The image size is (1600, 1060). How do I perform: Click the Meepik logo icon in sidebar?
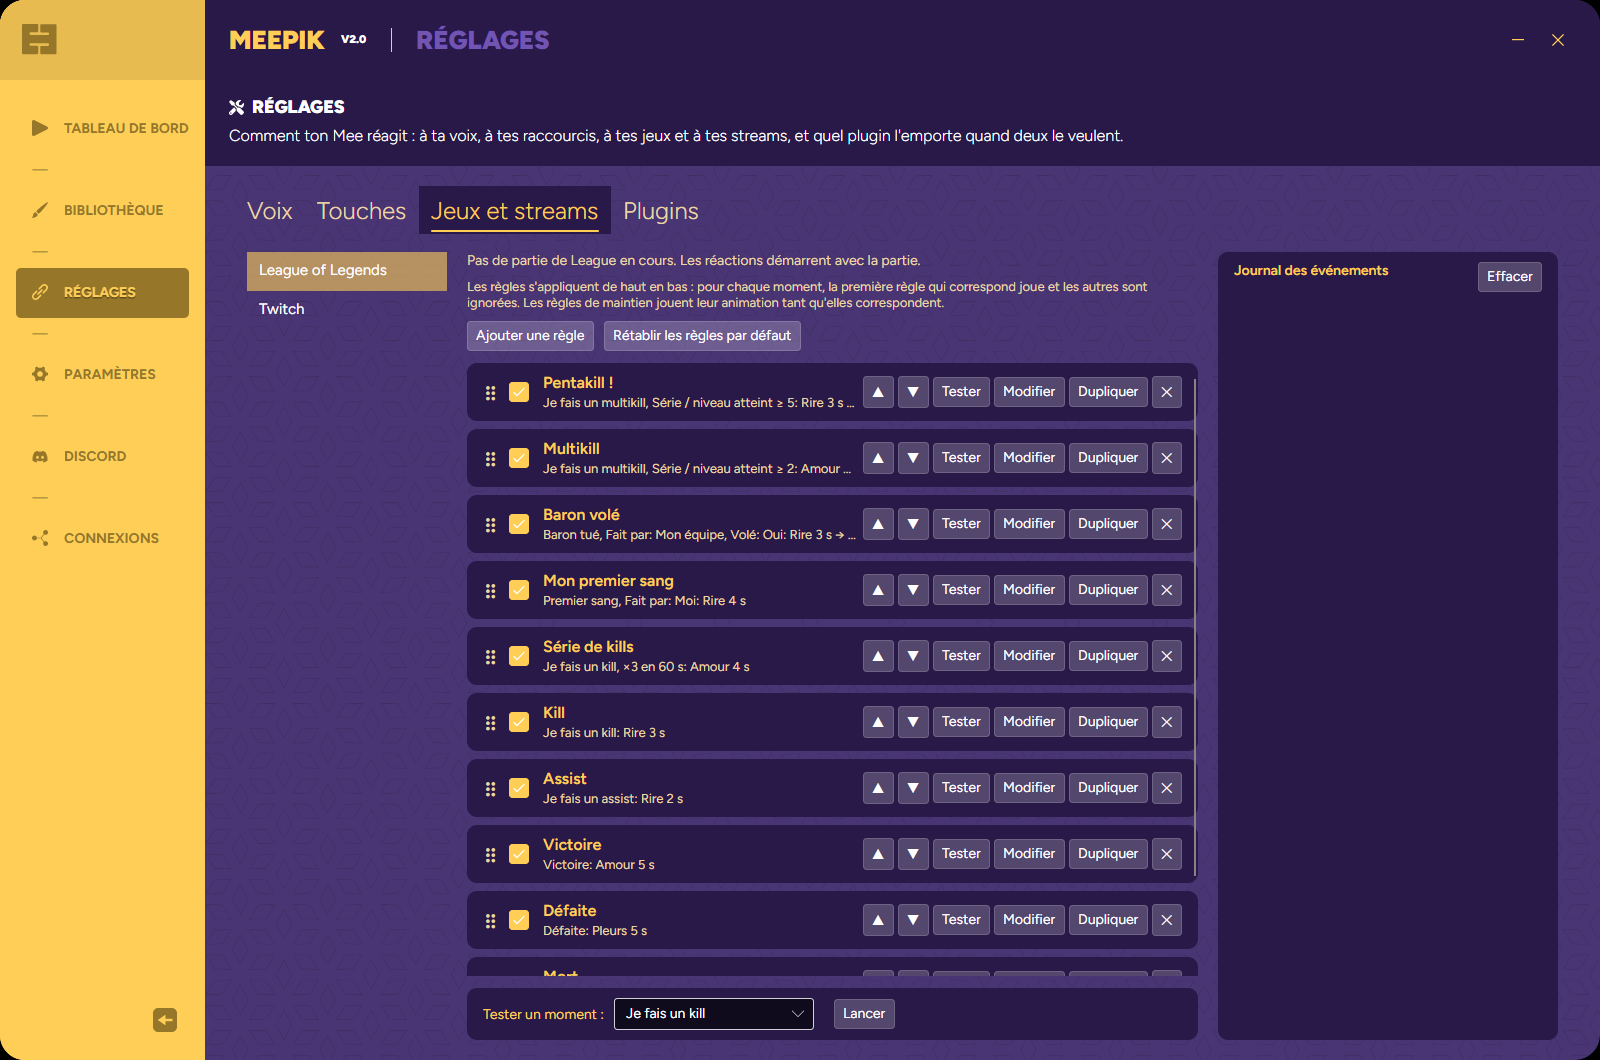click(x=39, y=39)
